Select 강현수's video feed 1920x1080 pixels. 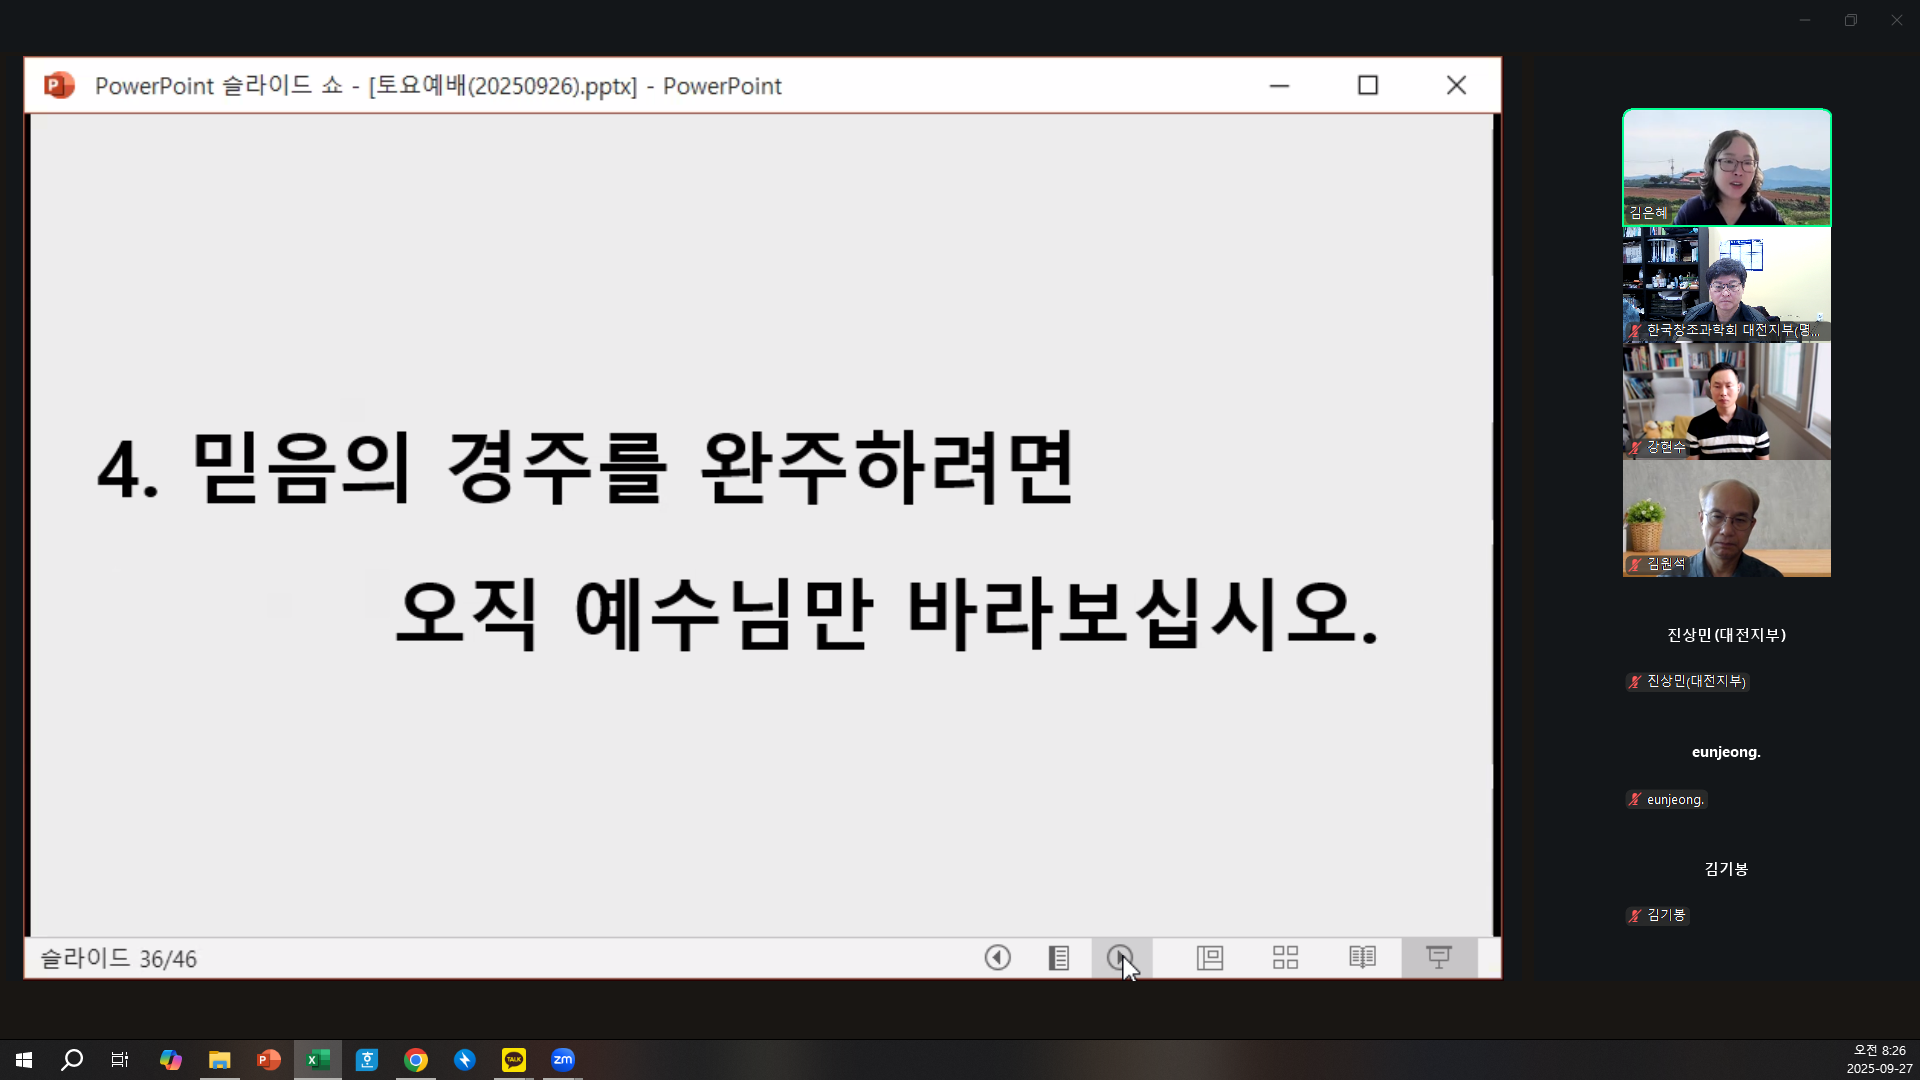tap(1726, 402)
